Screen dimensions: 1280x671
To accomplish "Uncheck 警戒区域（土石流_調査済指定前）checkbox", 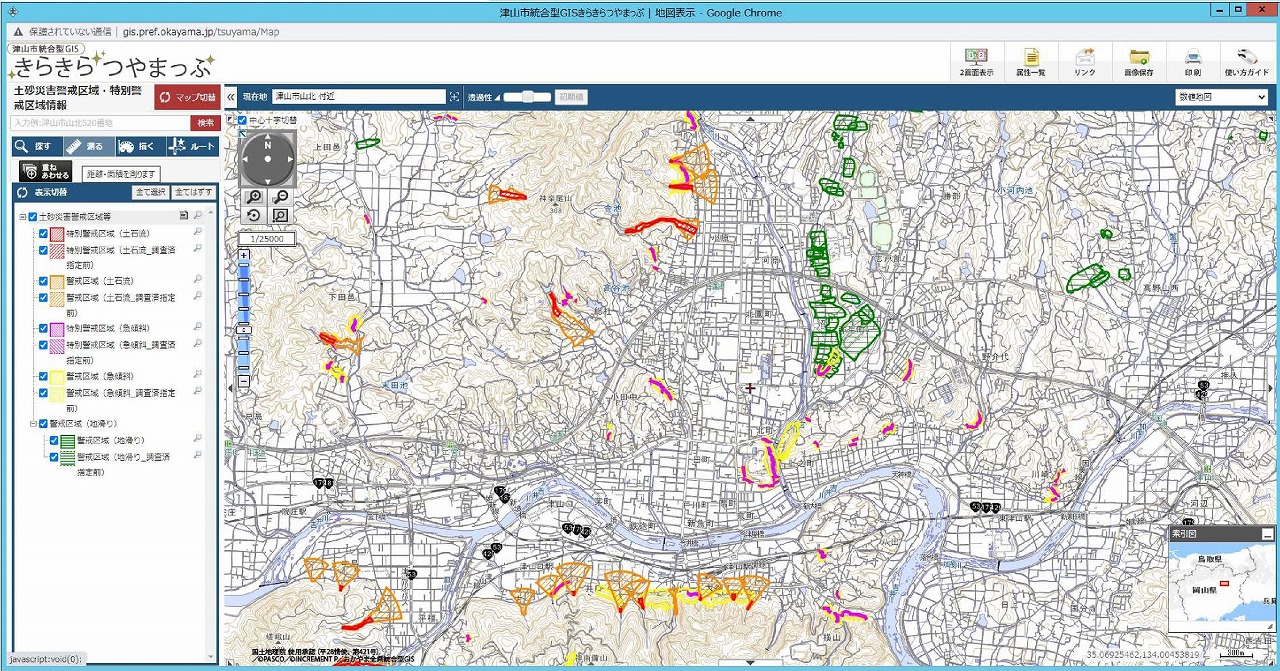I will (x=43, y=297).
